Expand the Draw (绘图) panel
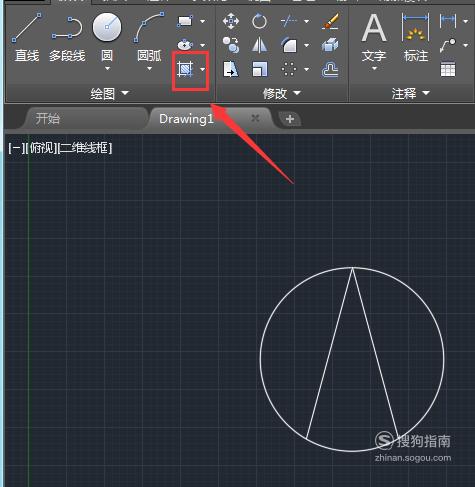The height and width of the screenshot is (487, 475). pos(109,93)
